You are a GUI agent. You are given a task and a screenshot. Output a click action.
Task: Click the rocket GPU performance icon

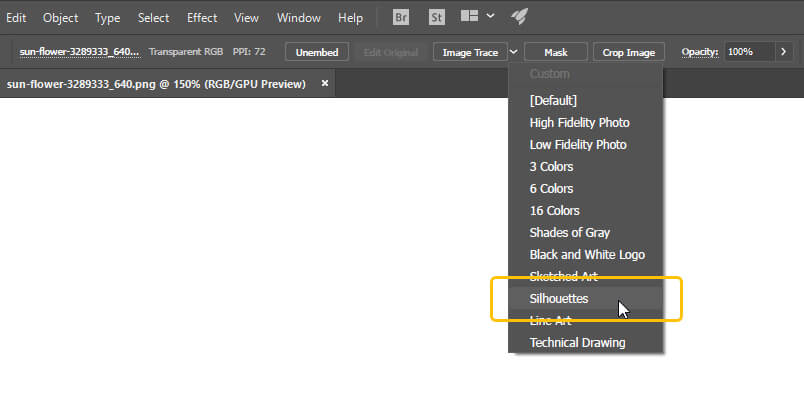(519, 16)
